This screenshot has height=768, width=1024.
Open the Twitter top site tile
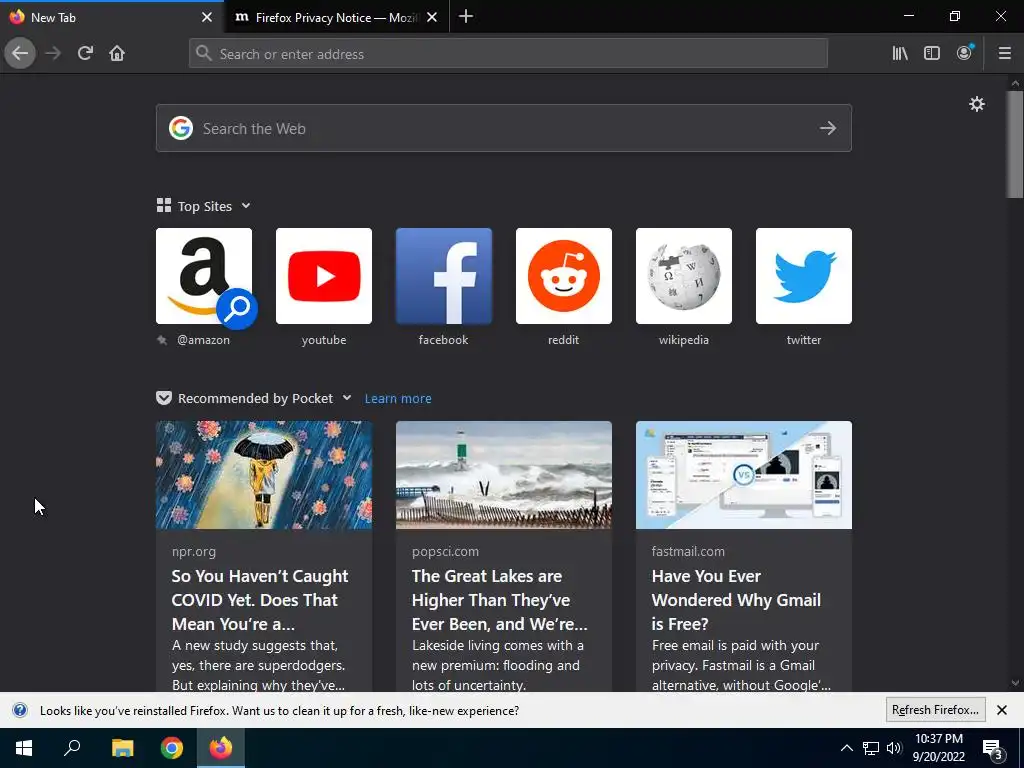804,276
